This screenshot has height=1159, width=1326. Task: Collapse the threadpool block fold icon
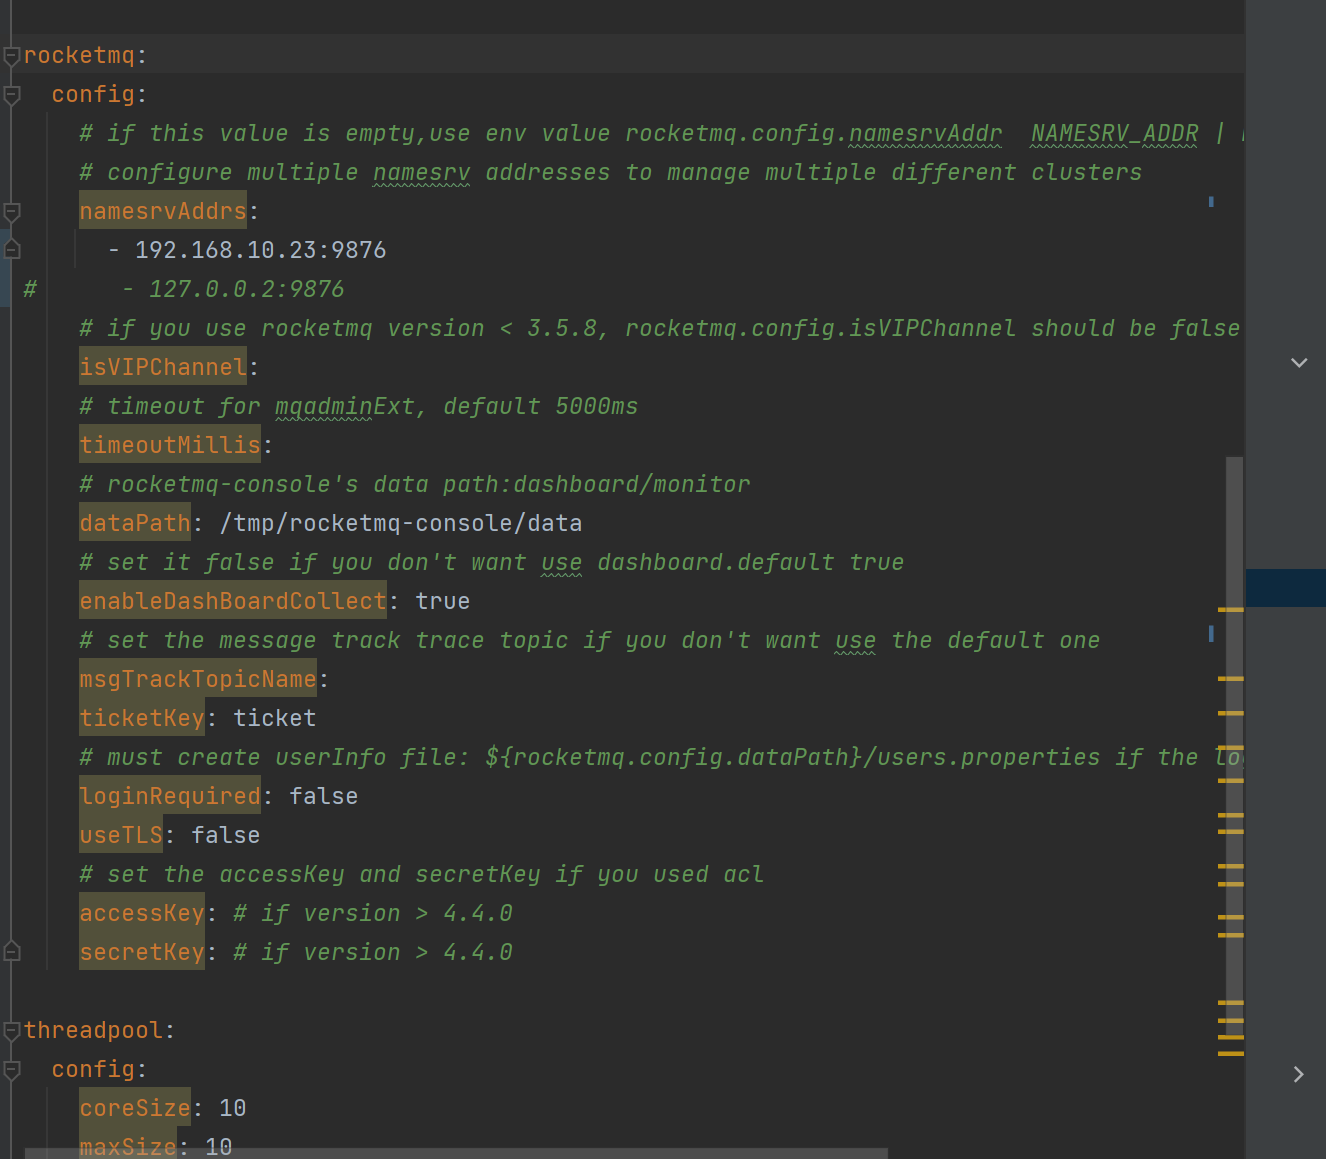(x=12, y=1031)
